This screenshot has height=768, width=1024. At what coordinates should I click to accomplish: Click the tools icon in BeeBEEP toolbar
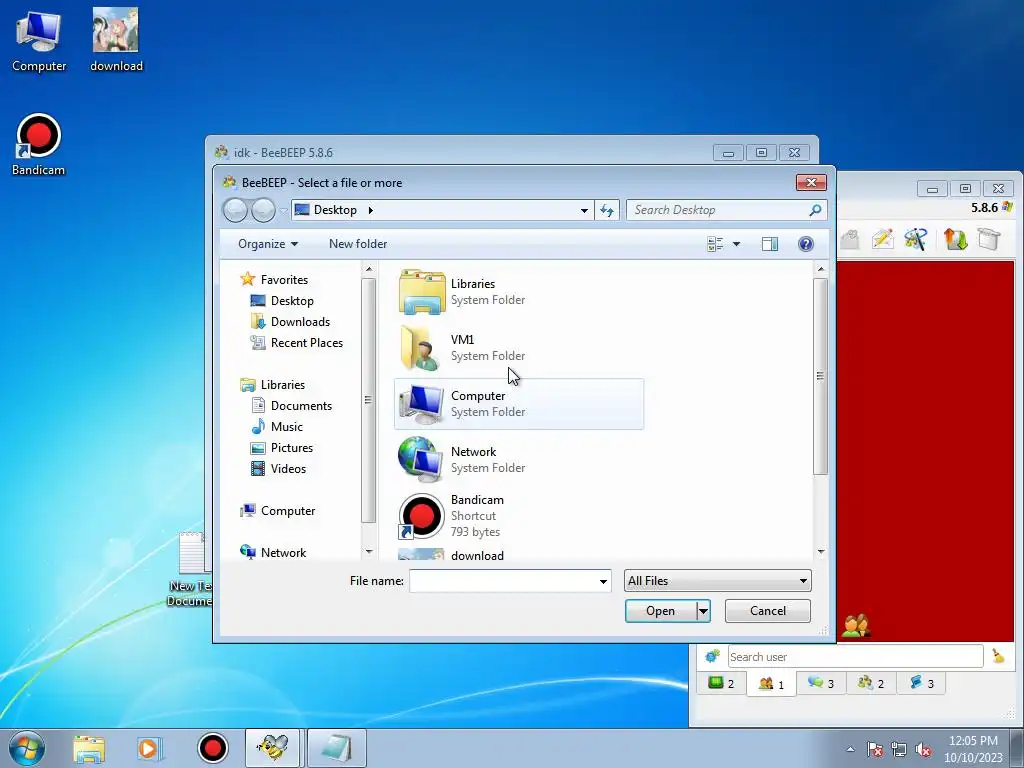916,239
